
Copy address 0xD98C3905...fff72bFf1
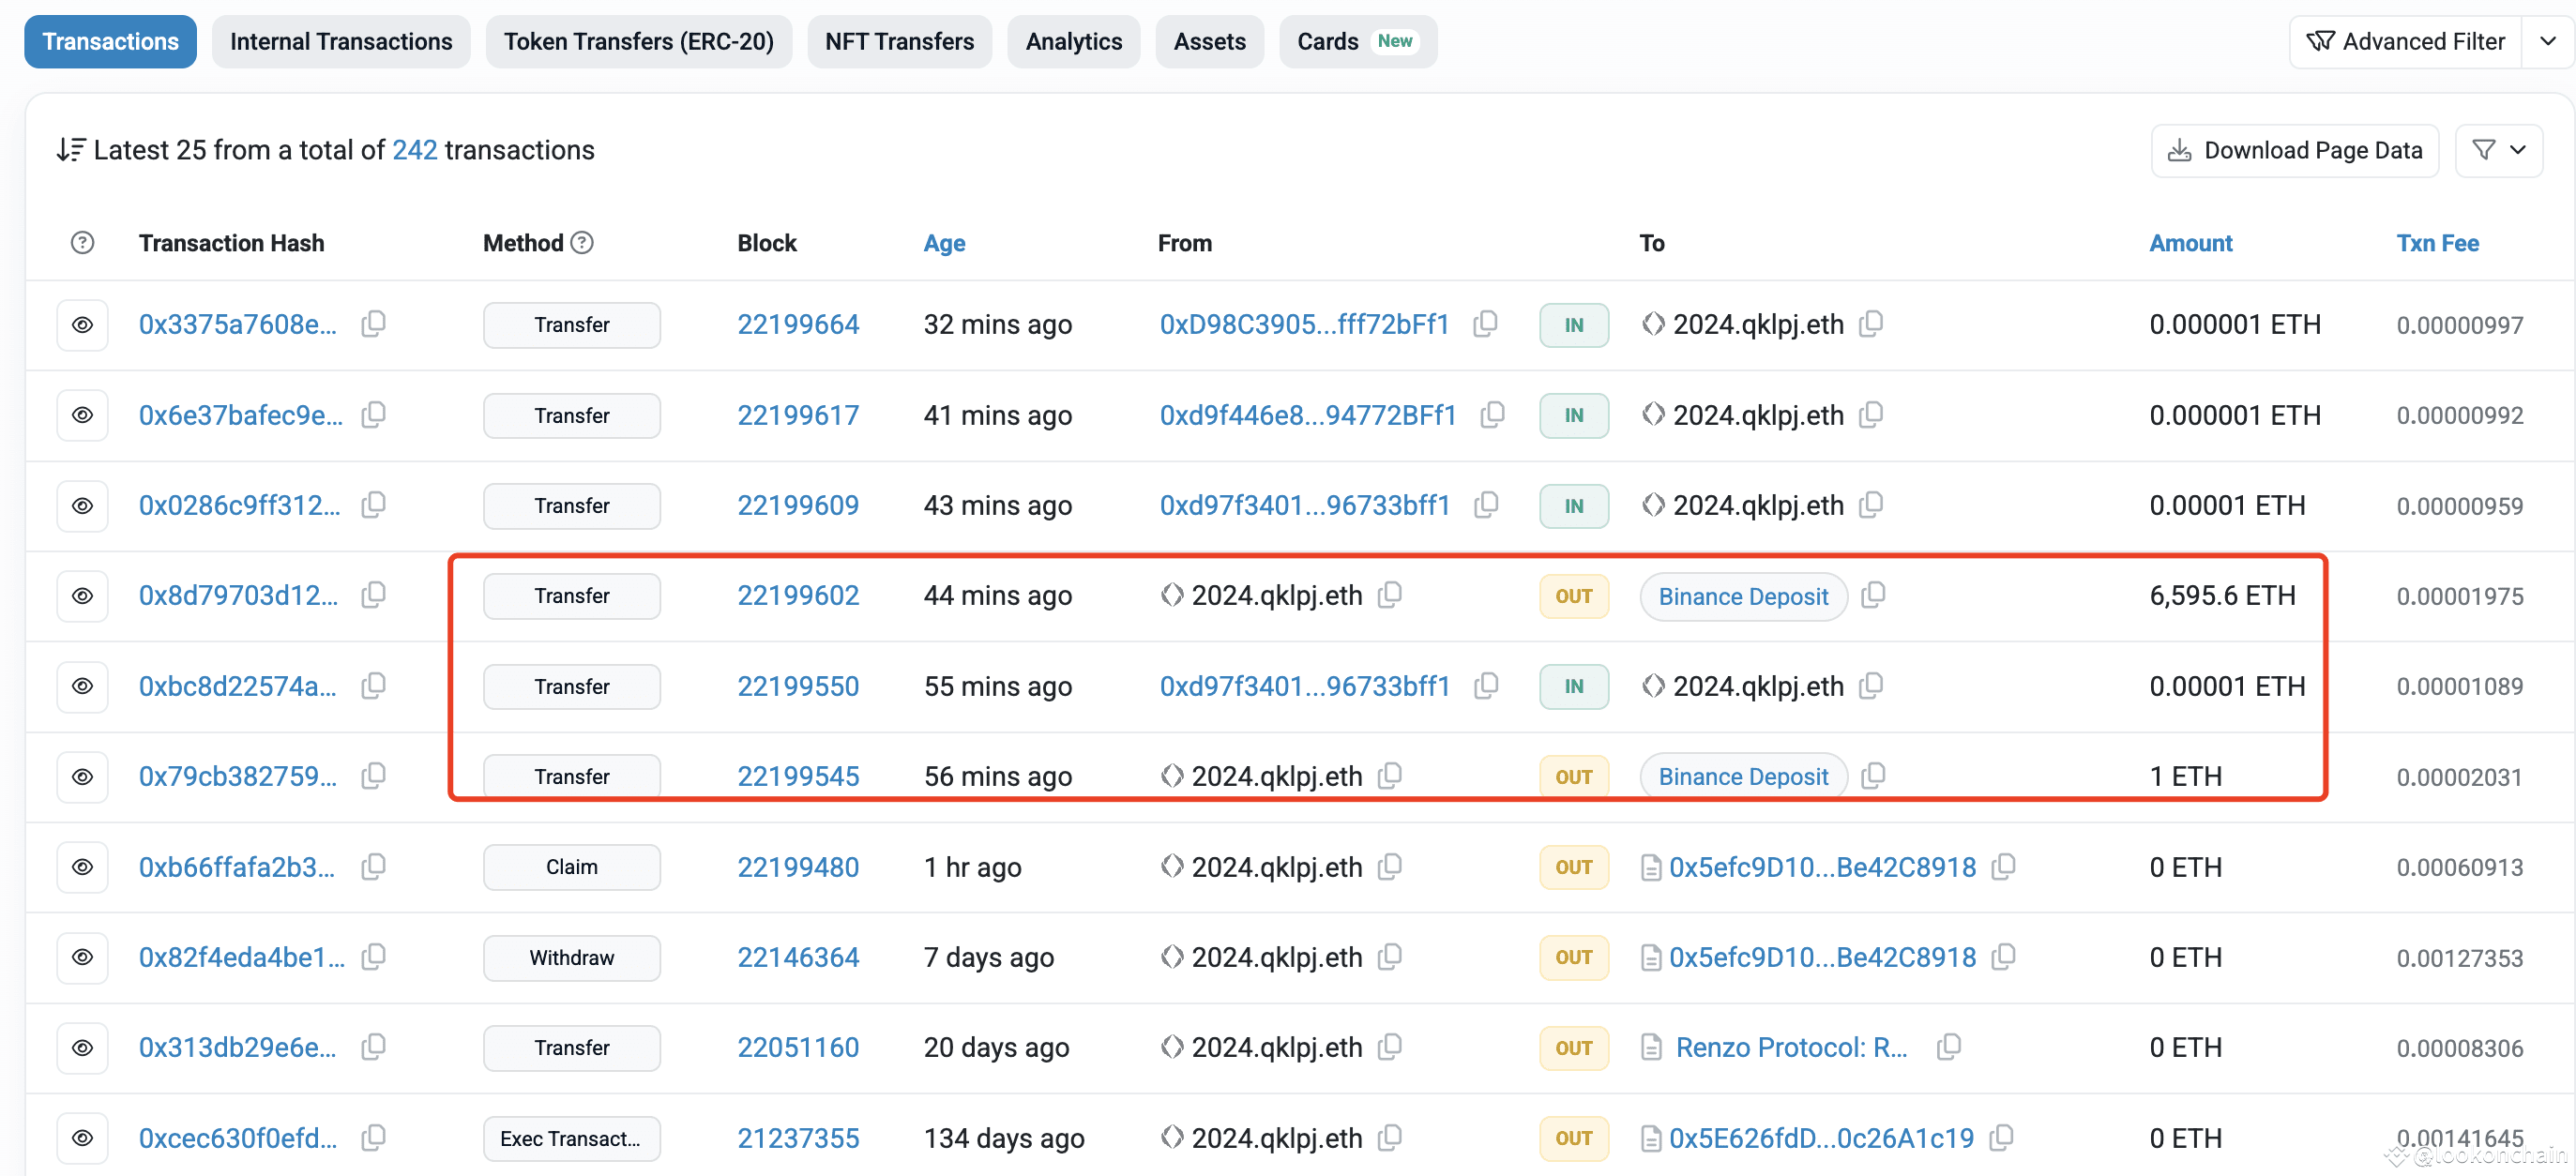[1485, 324]
